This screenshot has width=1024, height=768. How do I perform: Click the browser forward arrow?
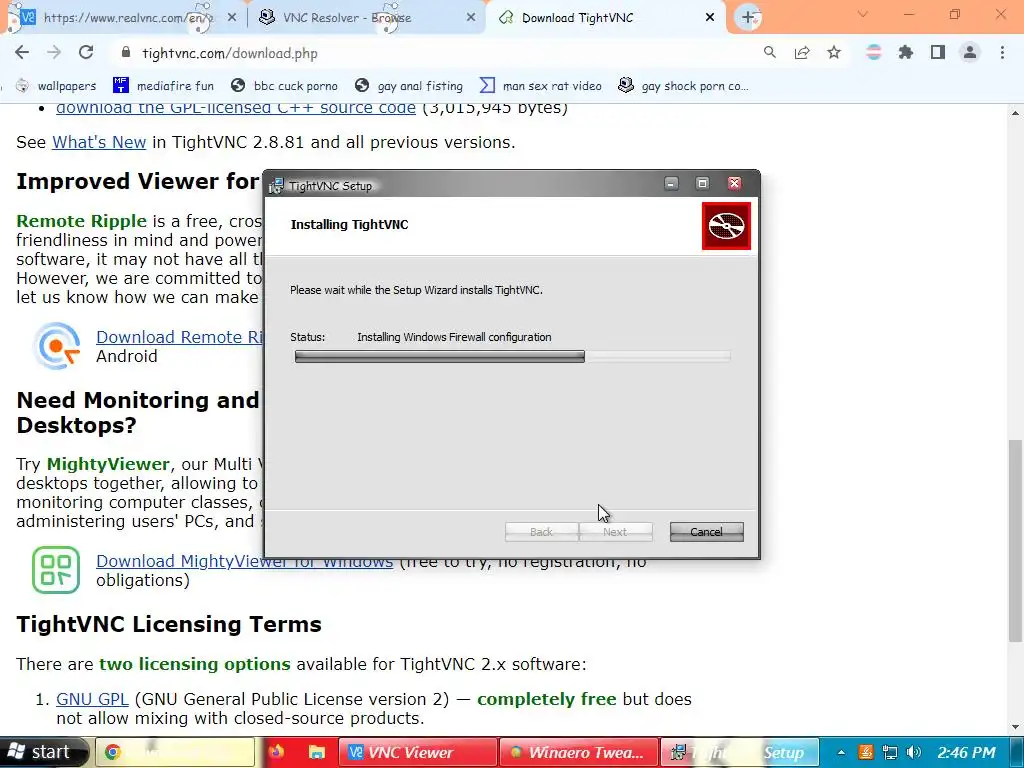pos(54,53)
